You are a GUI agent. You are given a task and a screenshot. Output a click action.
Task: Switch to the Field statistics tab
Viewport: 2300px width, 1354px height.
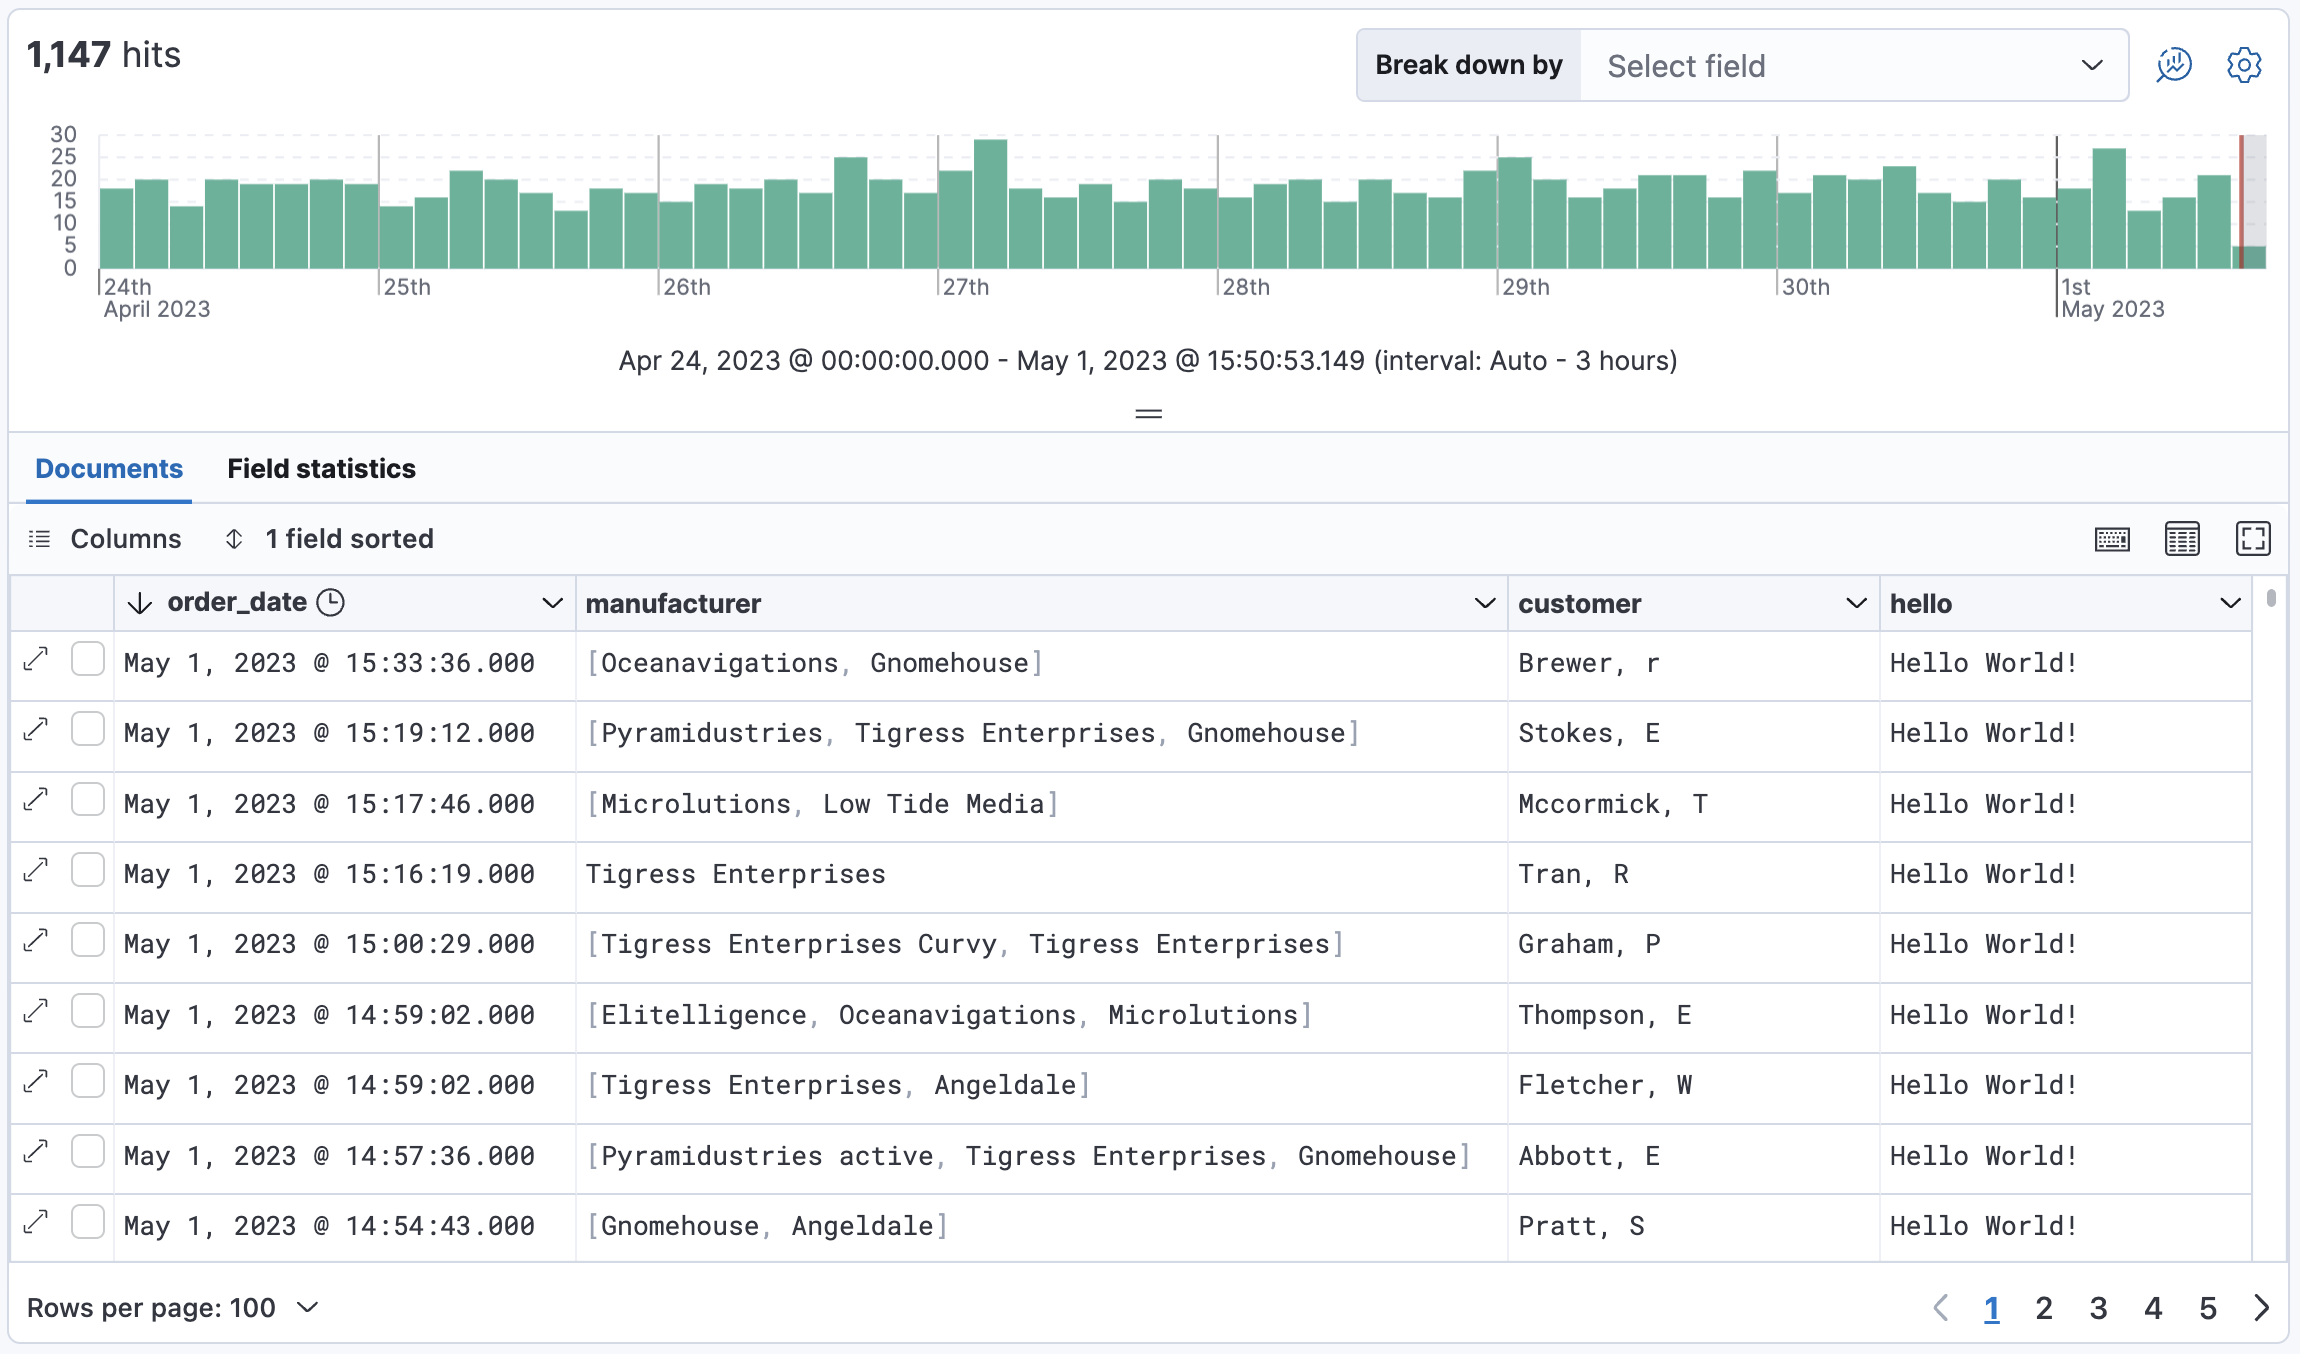pos(321,469)
